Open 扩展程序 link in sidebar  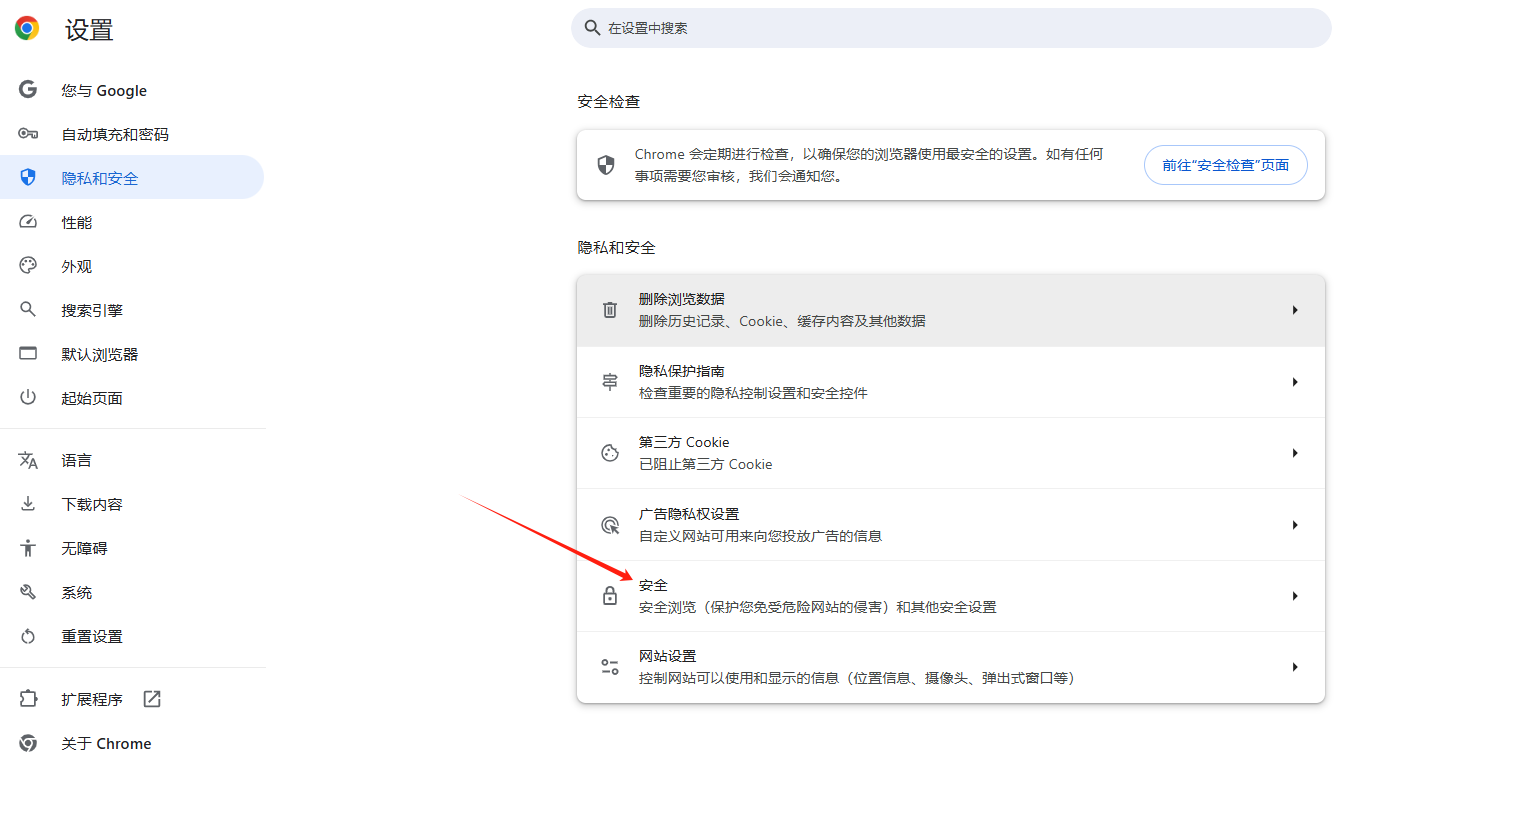(x=132, y=699)
